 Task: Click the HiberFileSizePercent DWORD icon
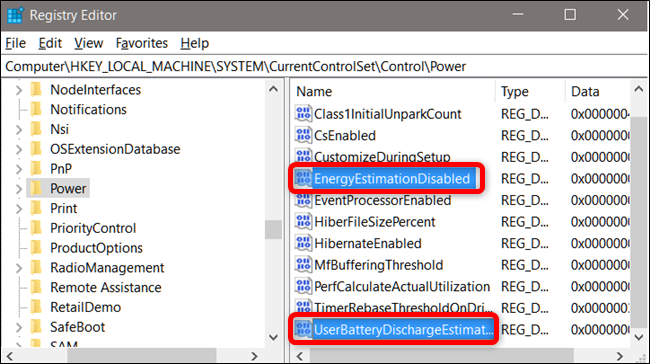click(303, 221)
